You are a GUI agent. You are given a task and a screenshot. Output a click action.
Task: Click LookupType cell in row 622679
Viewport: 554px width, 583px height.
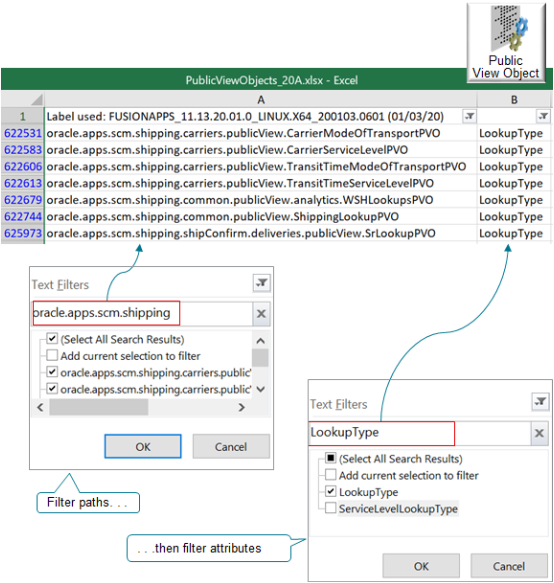tap(514, 200)
